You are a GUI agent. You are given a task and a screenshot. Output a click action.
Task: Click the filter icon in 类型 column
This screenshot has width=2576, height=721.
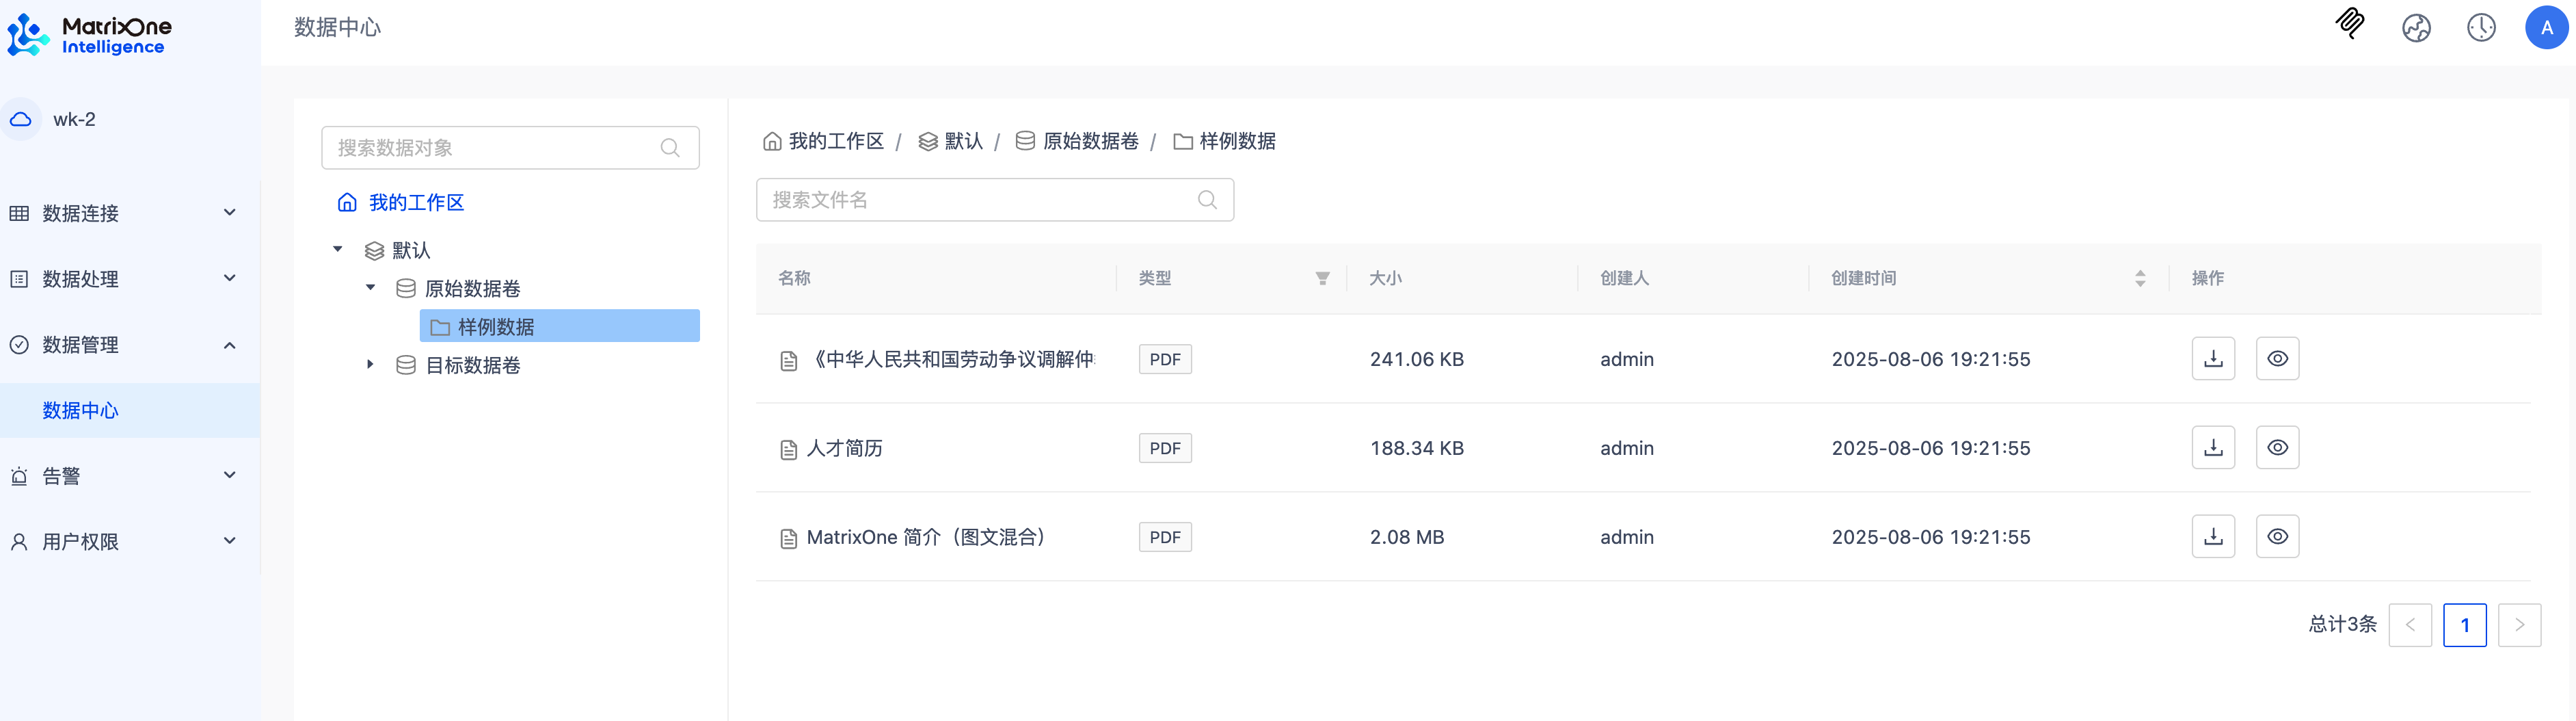(x=1322, y=279)
